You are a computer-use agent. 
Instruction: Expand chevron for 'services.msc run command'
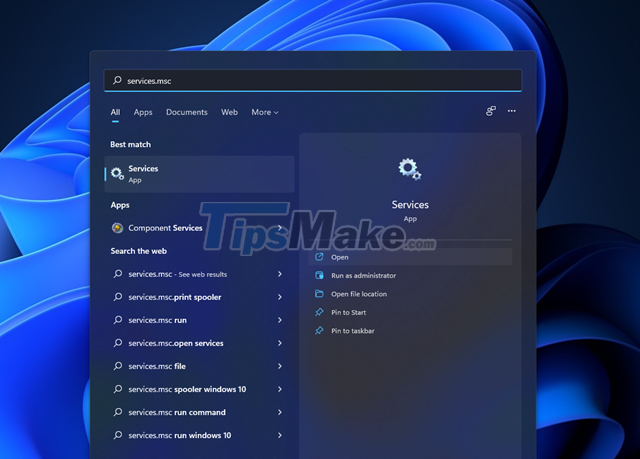click(x=280, y=412)
